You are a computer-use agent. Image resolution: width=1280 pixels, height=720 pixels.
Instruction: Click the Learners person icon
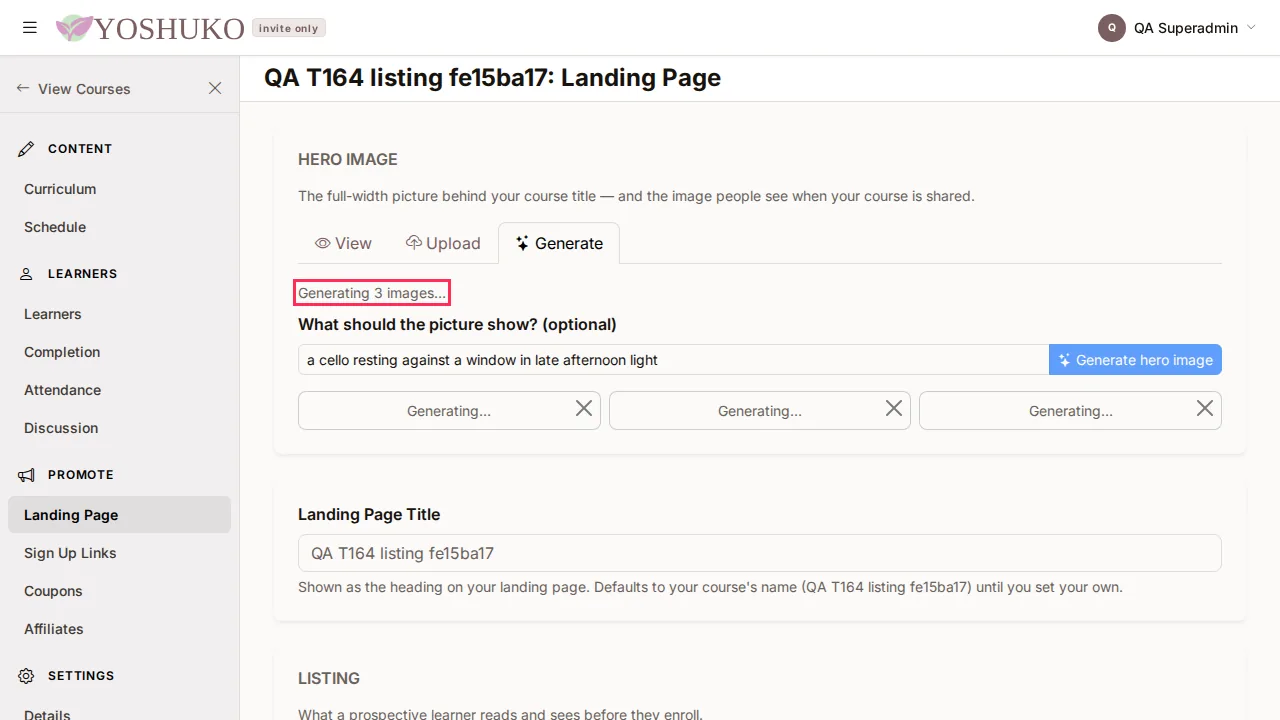[x=26, y=274]
